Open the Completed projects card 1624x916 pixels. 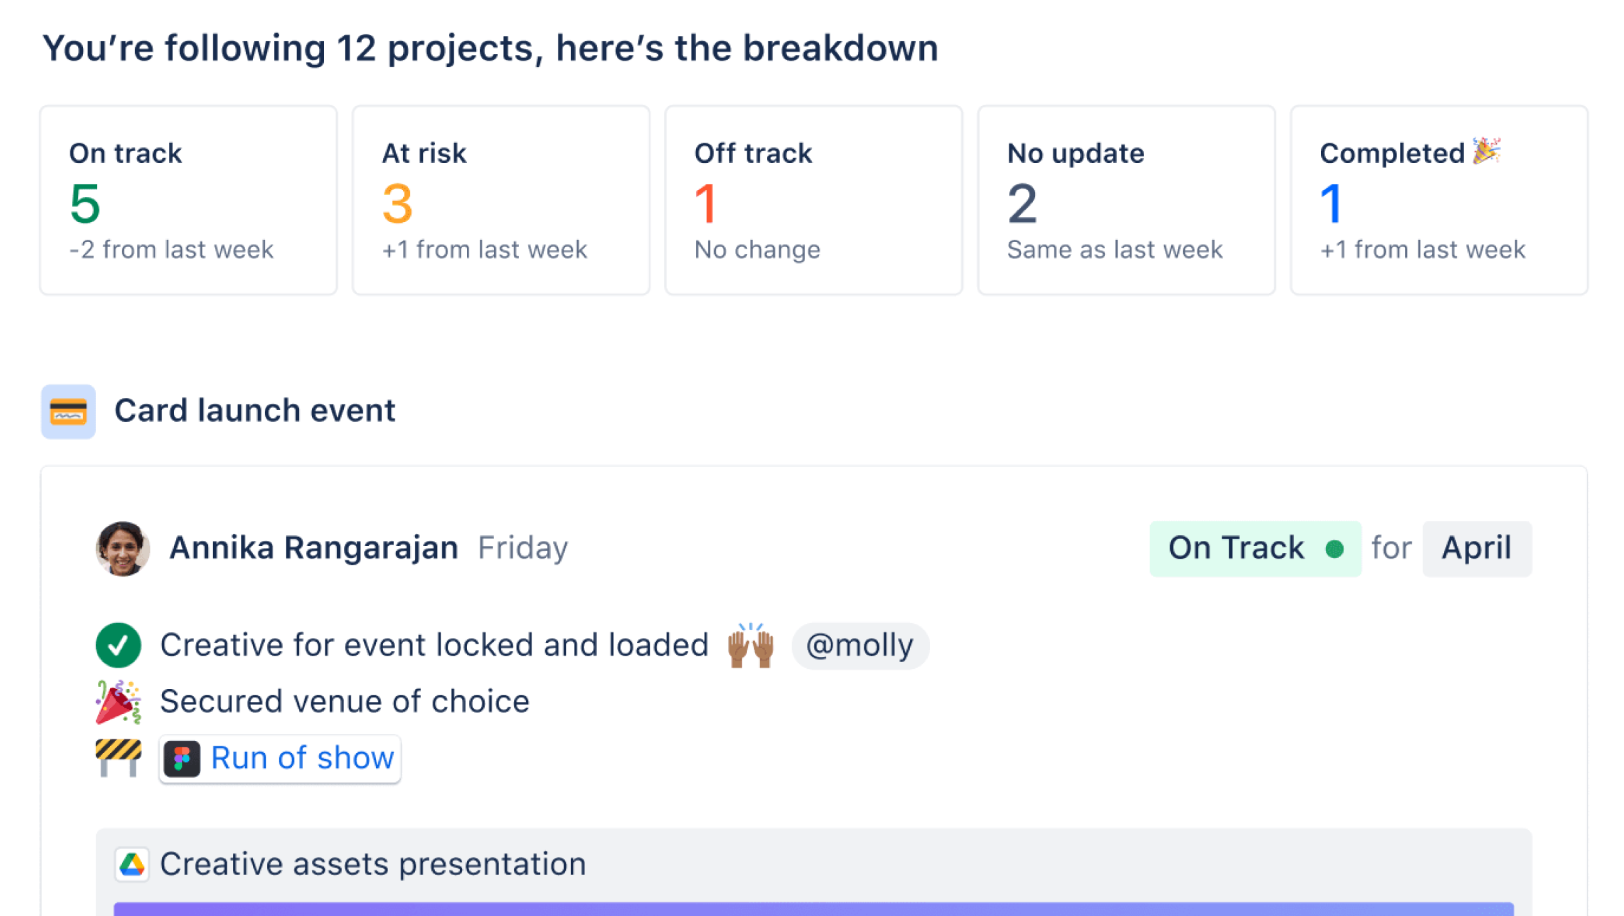tap(1438, 200)
